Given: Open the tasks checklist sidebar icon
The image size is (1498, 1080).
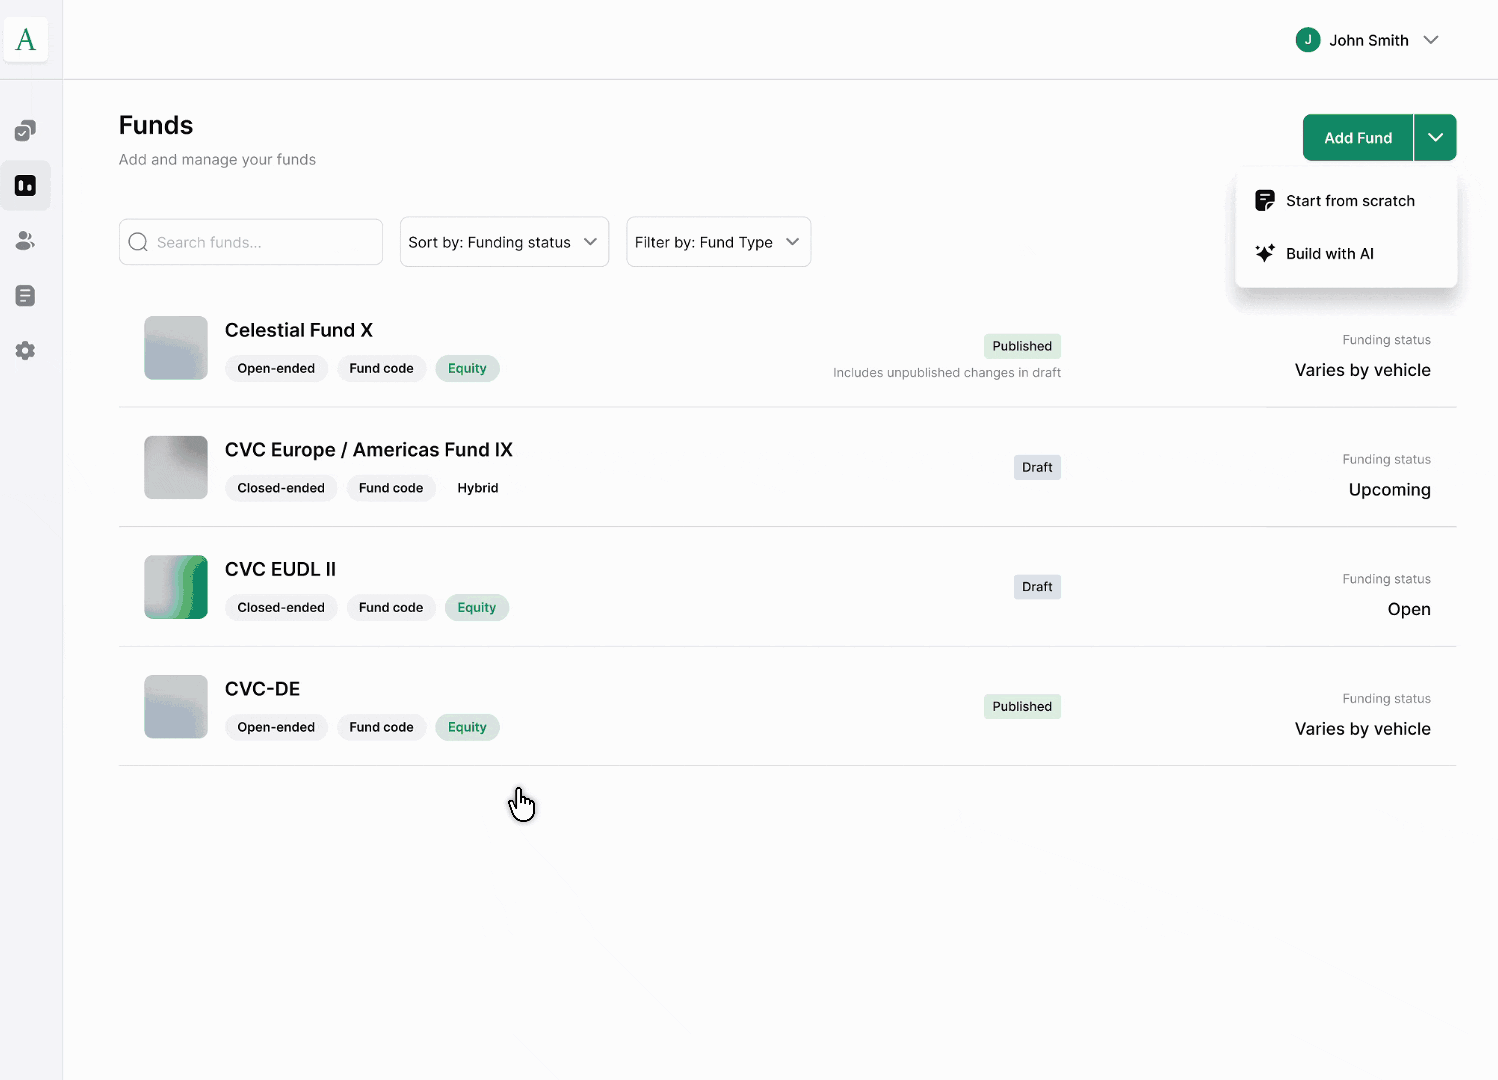Looking at the screenshot, I should 25,131.
